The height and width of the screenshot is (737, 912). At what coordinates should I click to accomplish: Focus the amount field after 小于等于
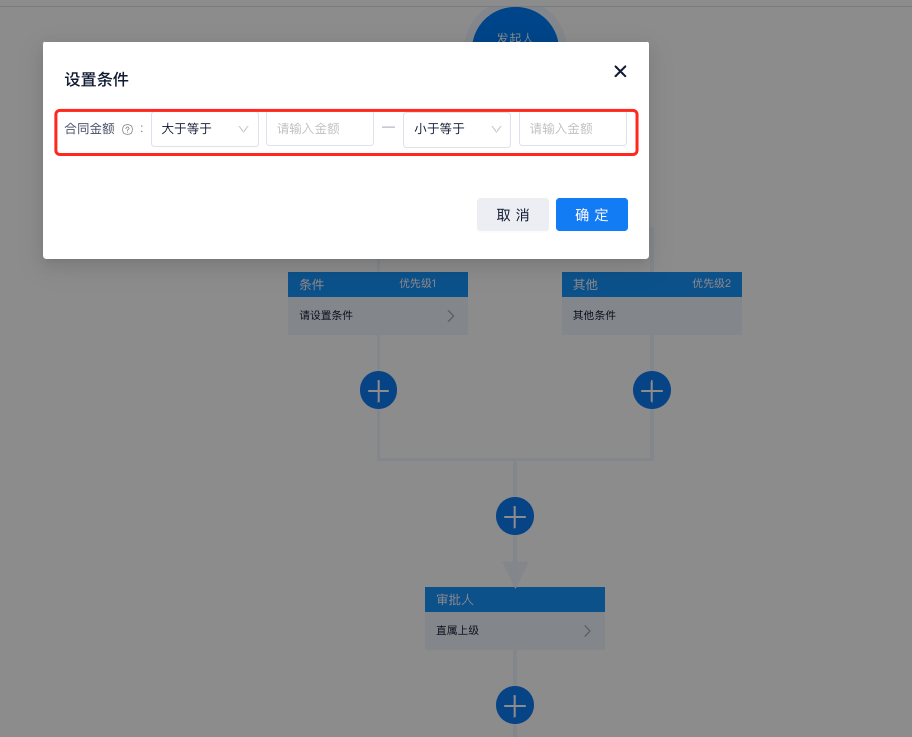[x=572, y=129]
